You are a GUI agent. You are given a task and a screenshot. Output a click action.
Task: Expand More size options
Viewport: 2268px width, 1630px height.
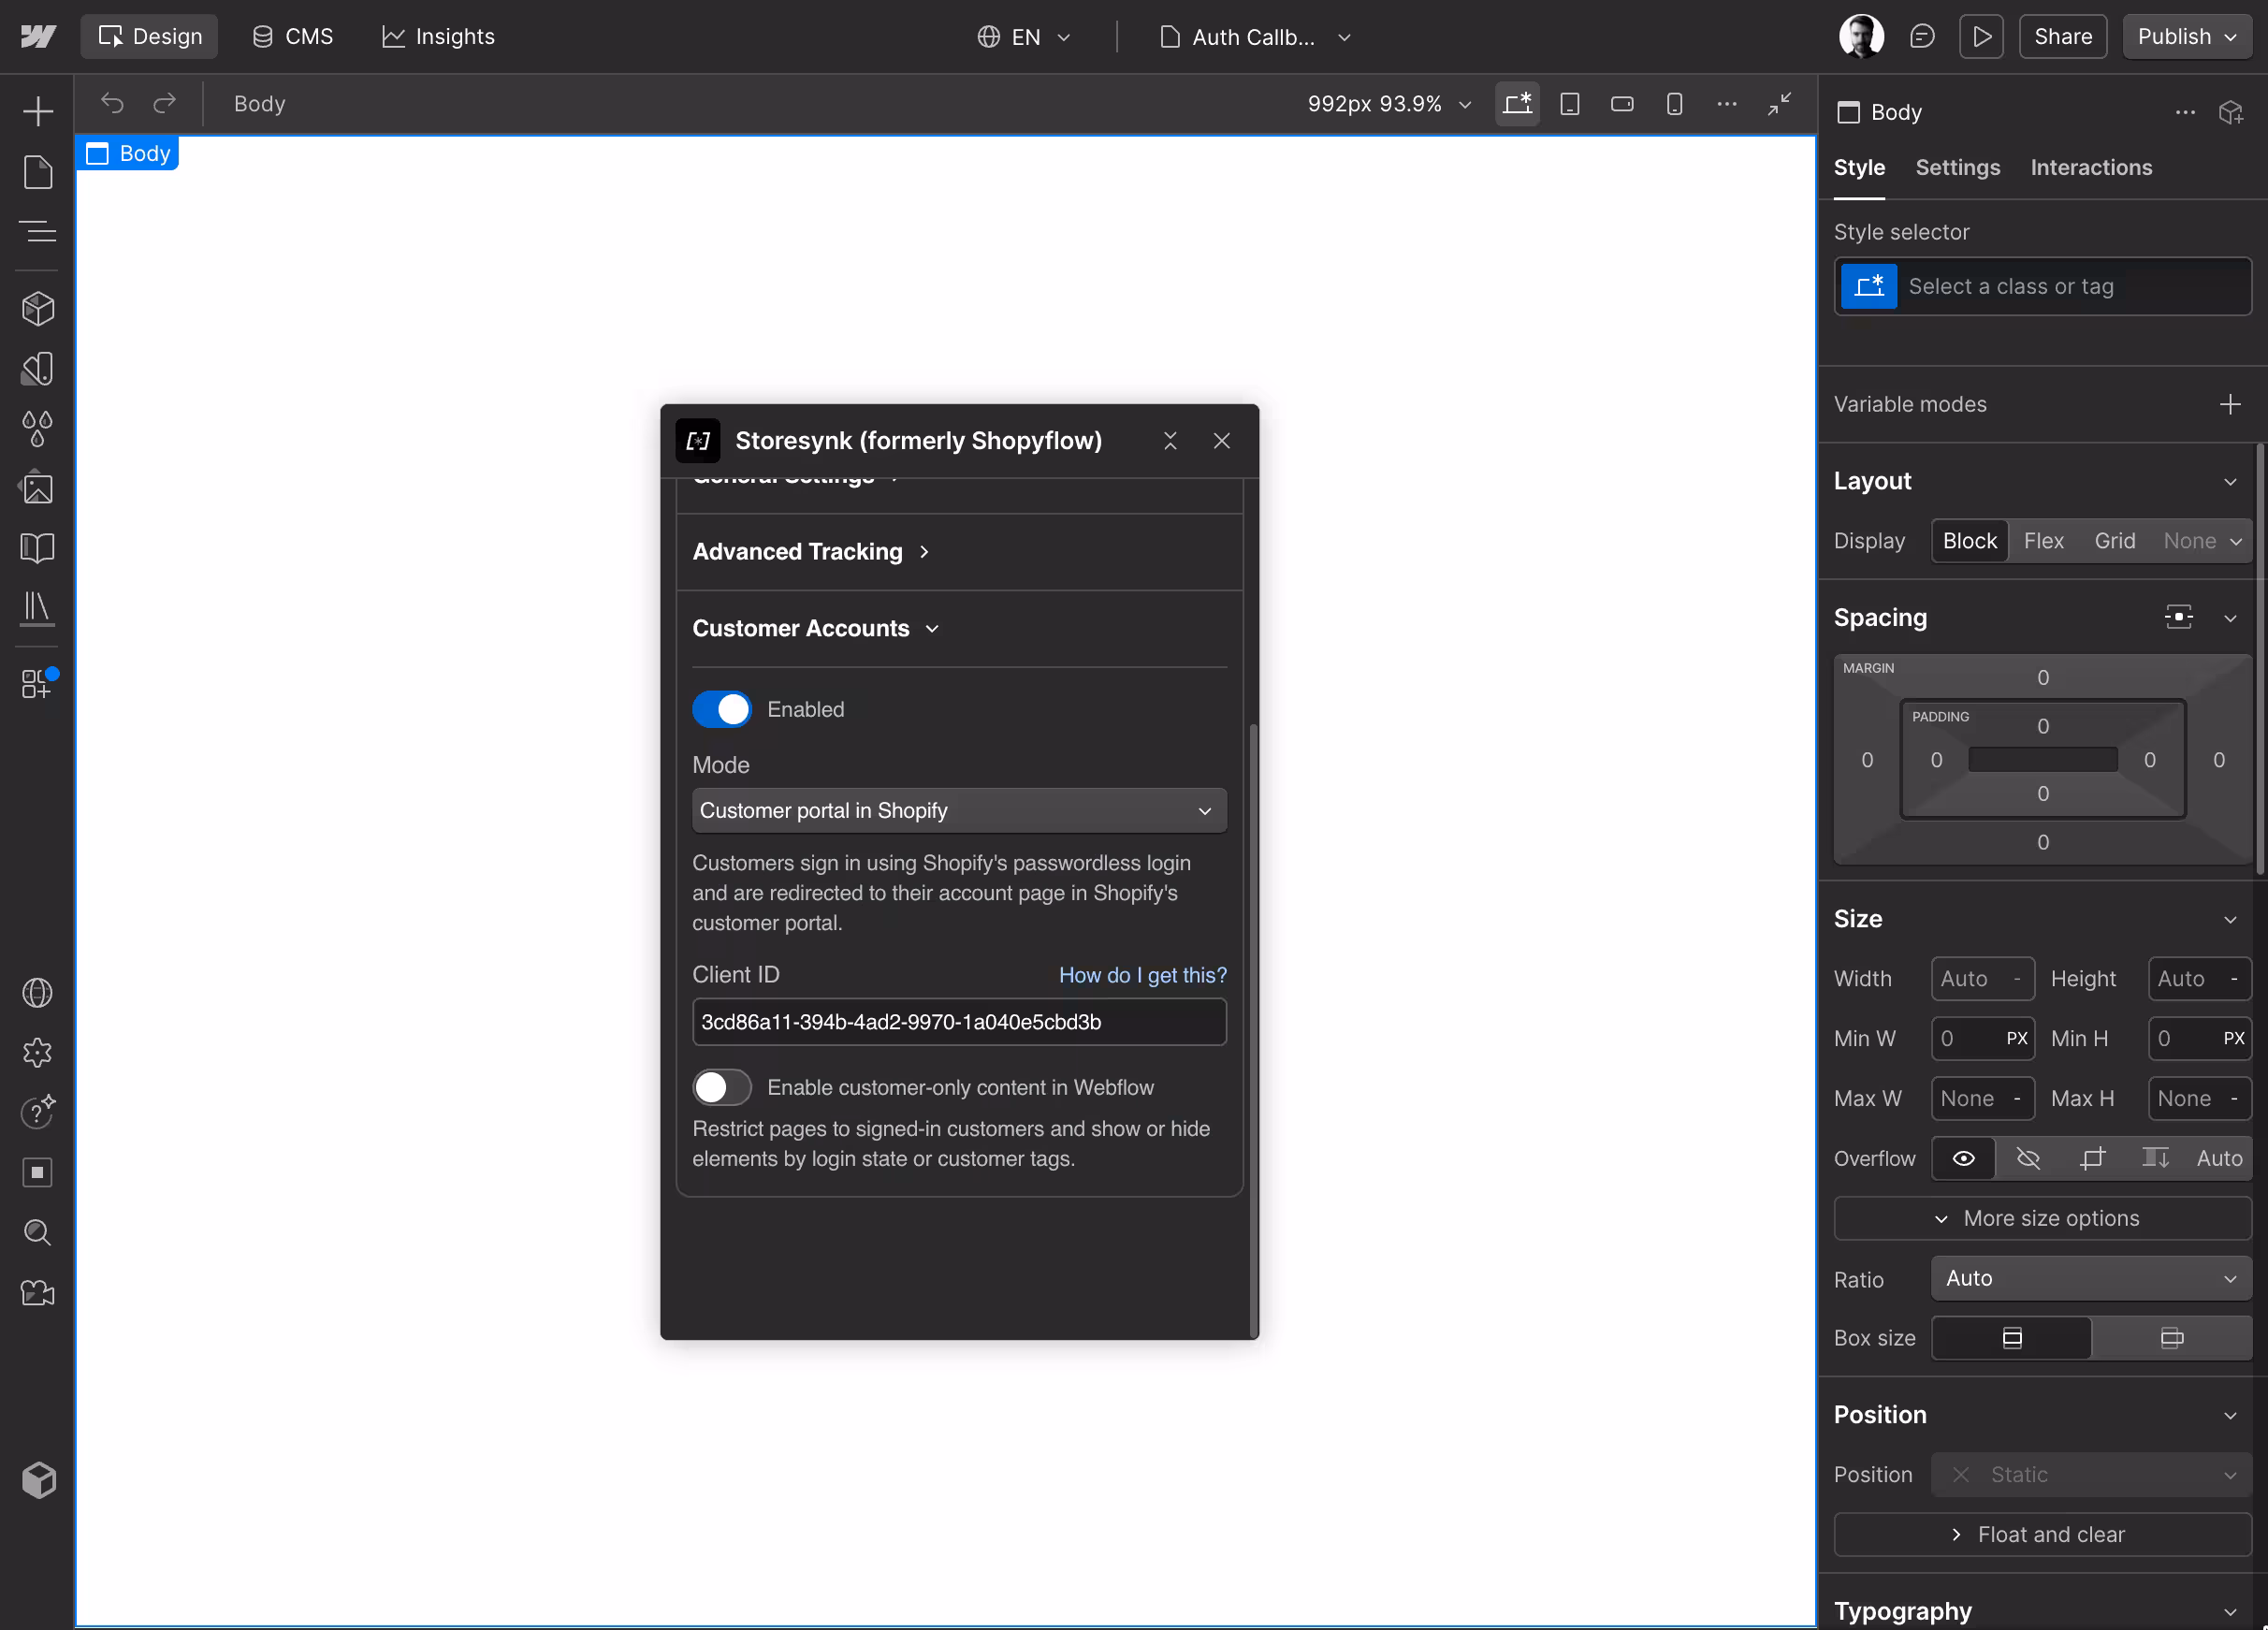point(2042,1218)
